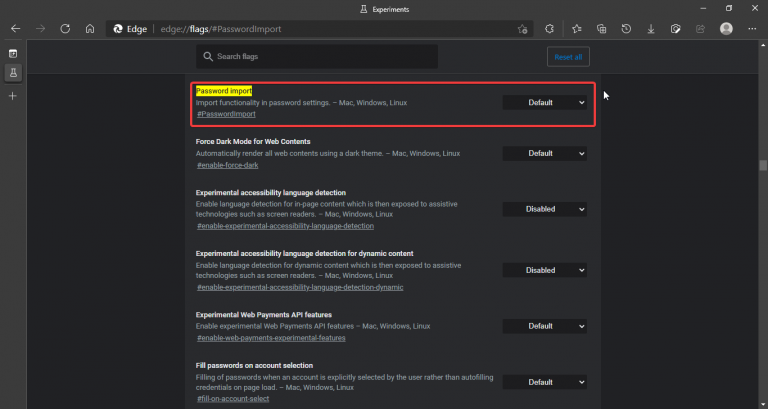Click the Share icon in toolbar
The width and height of the screenshot is (768, 409).
700,29
